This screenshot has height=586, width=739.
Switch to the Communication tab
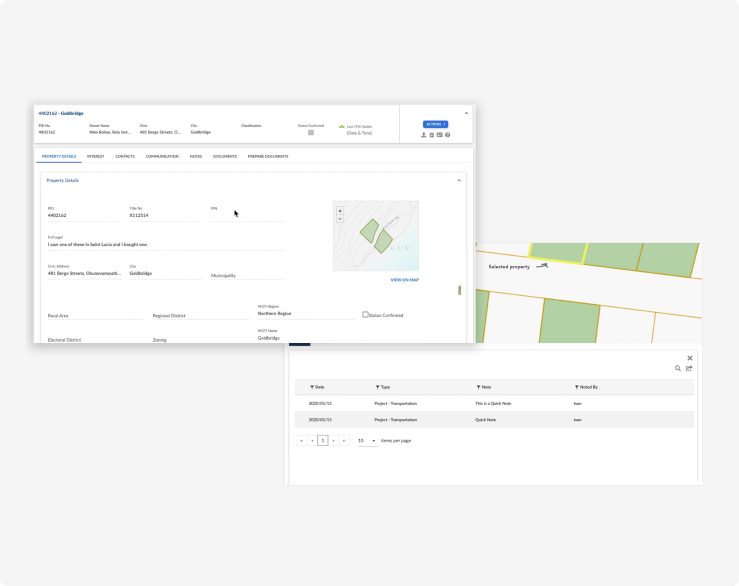coord(161,156)
